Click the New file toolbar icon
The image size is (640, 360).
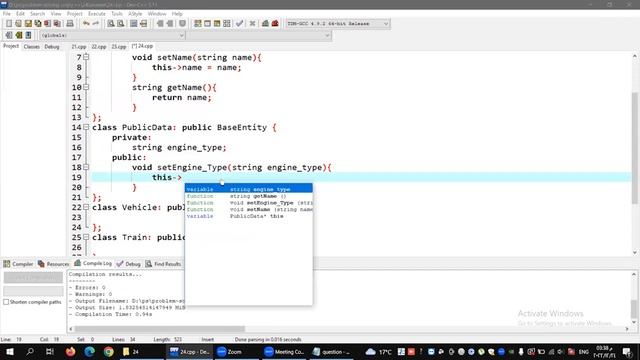click(9, 24)
